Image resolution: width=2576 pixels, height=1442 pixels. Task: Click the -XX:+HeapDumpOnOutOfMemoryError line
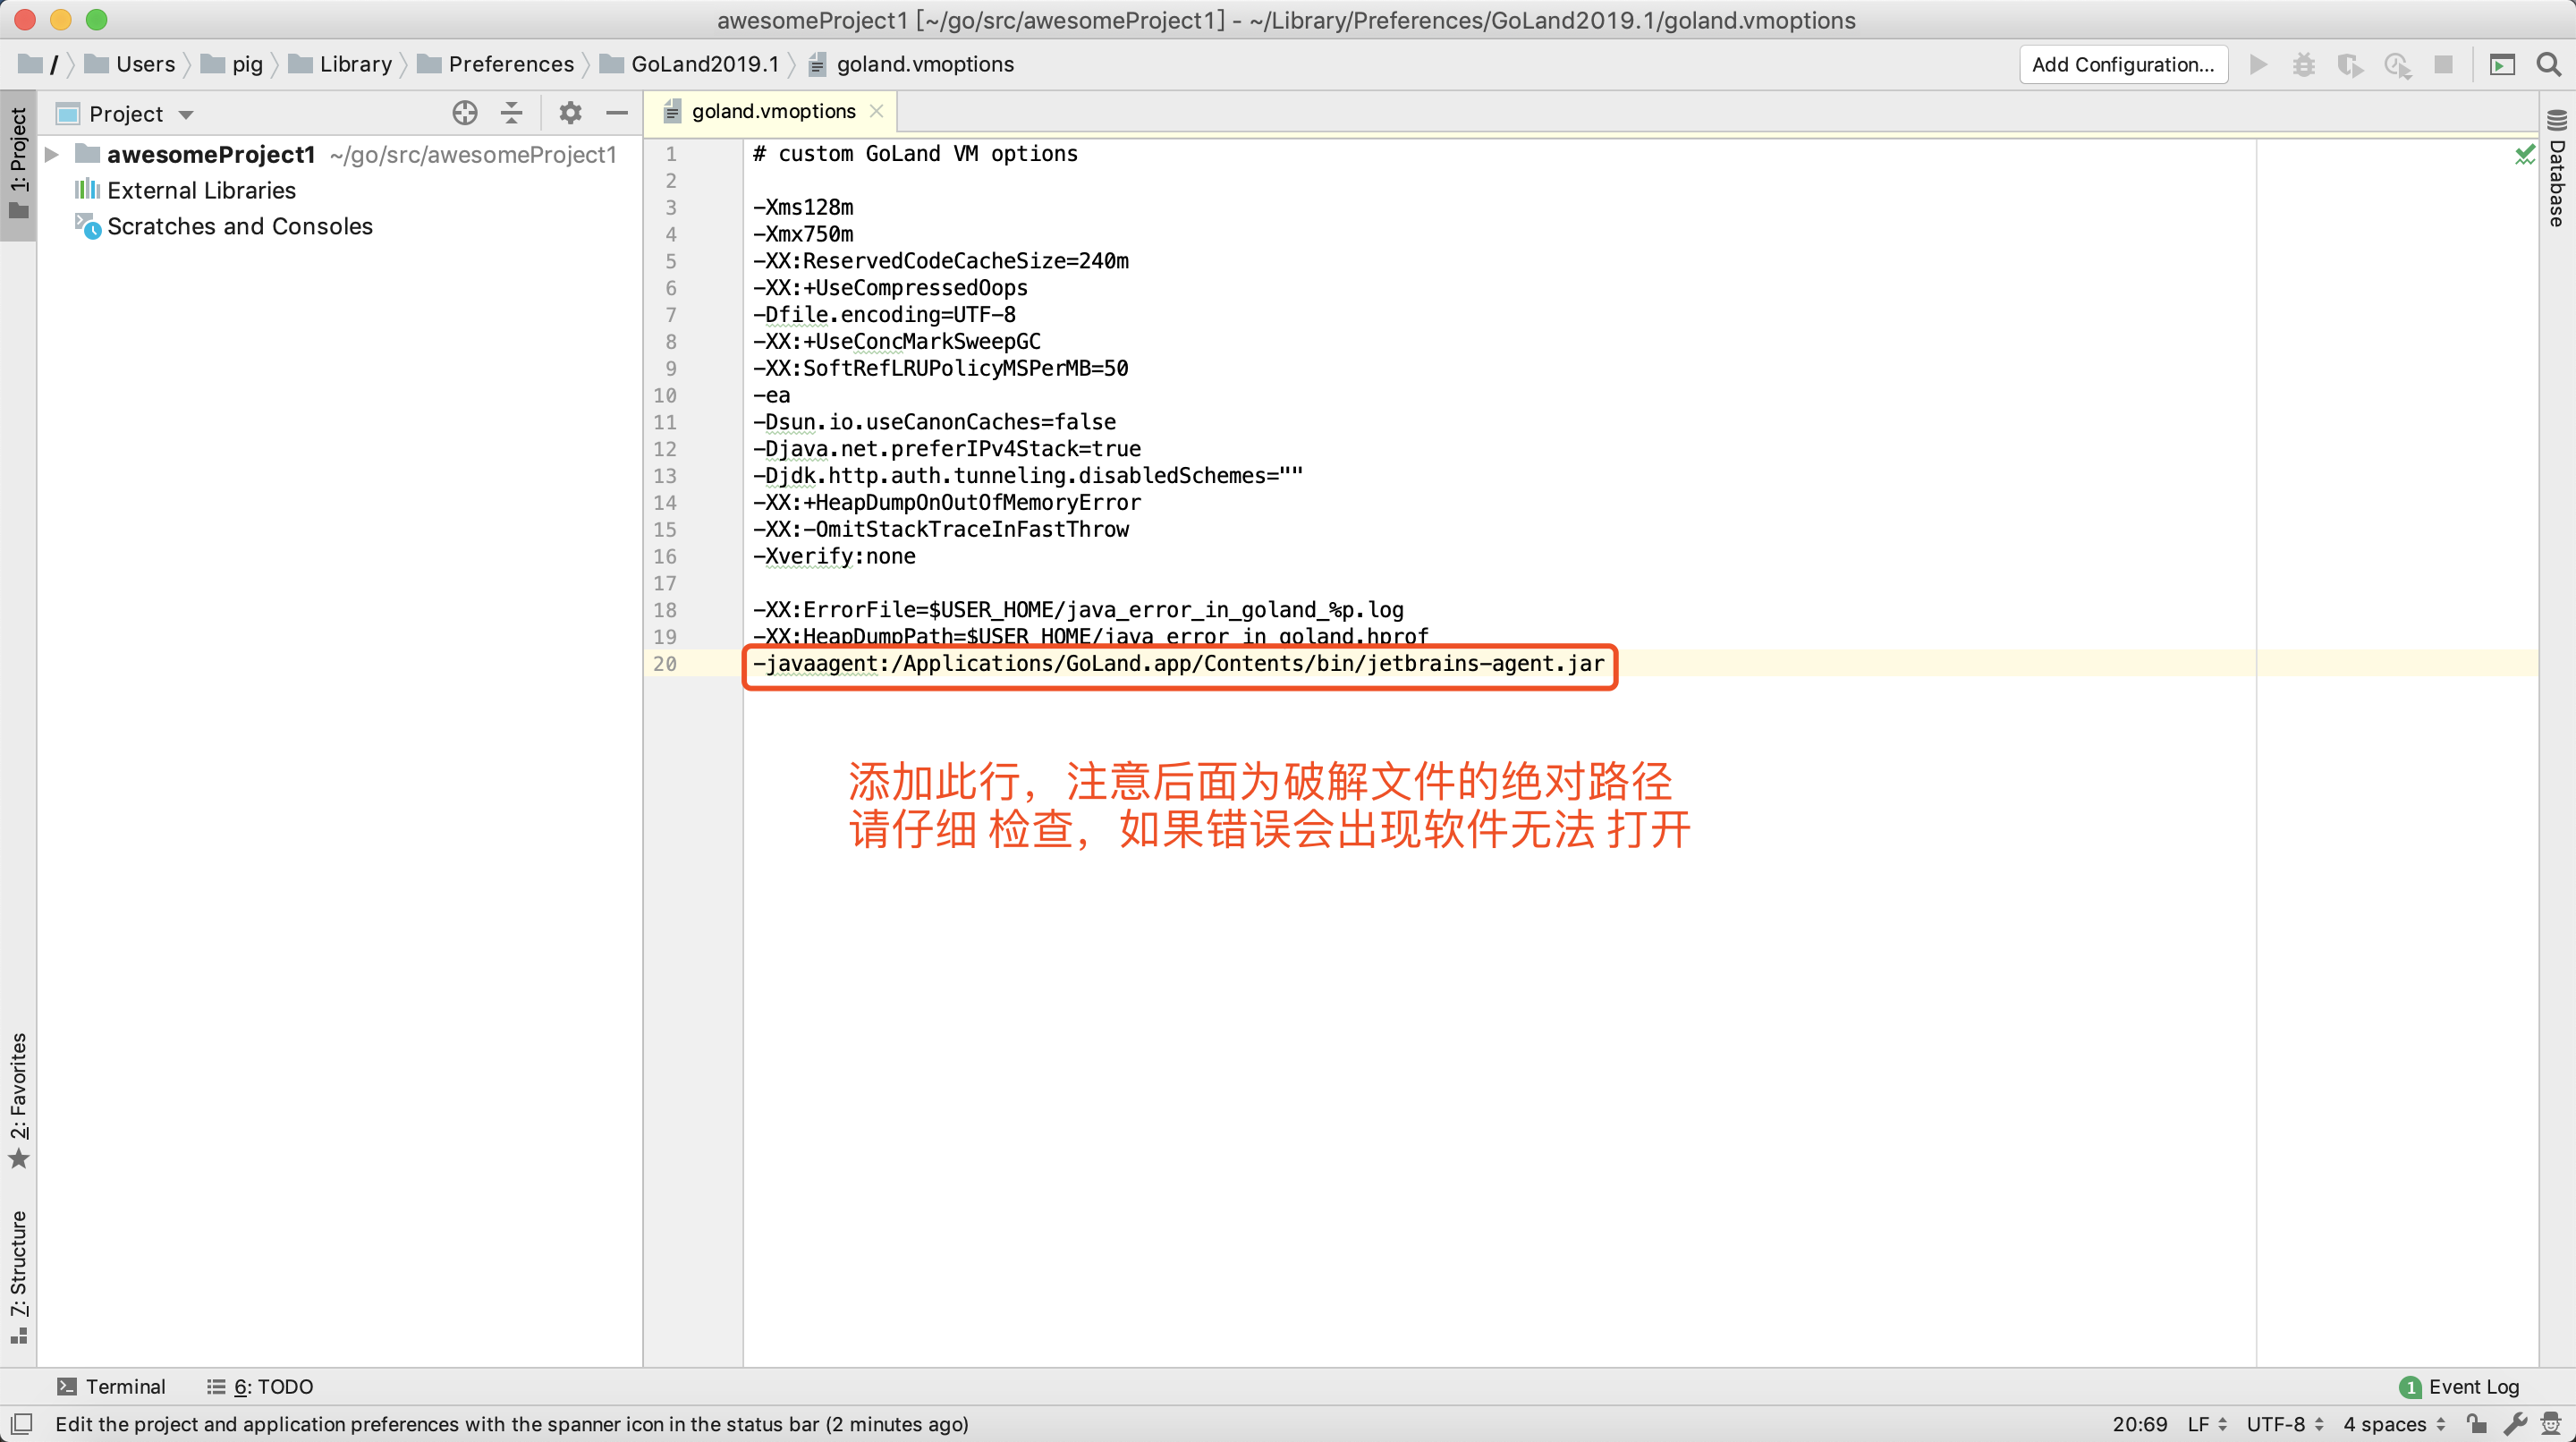pos(947,502)
